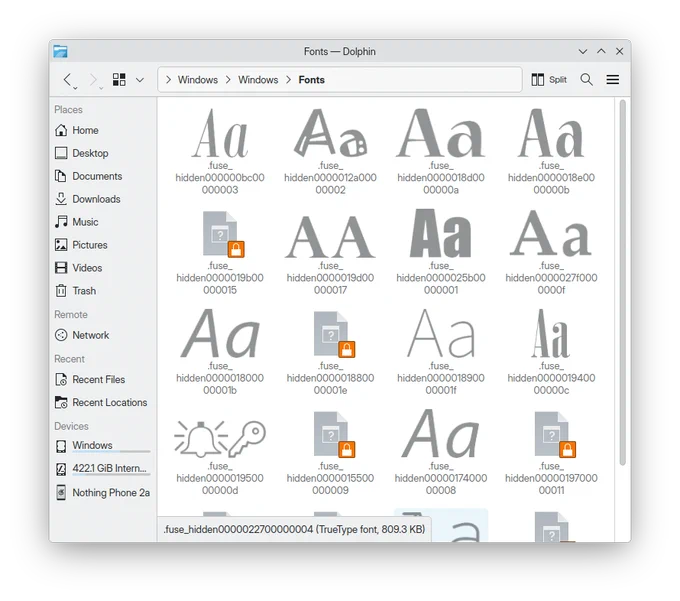
Task: Navigate to second Windows breadcrumb
Action: coord(258,80)
